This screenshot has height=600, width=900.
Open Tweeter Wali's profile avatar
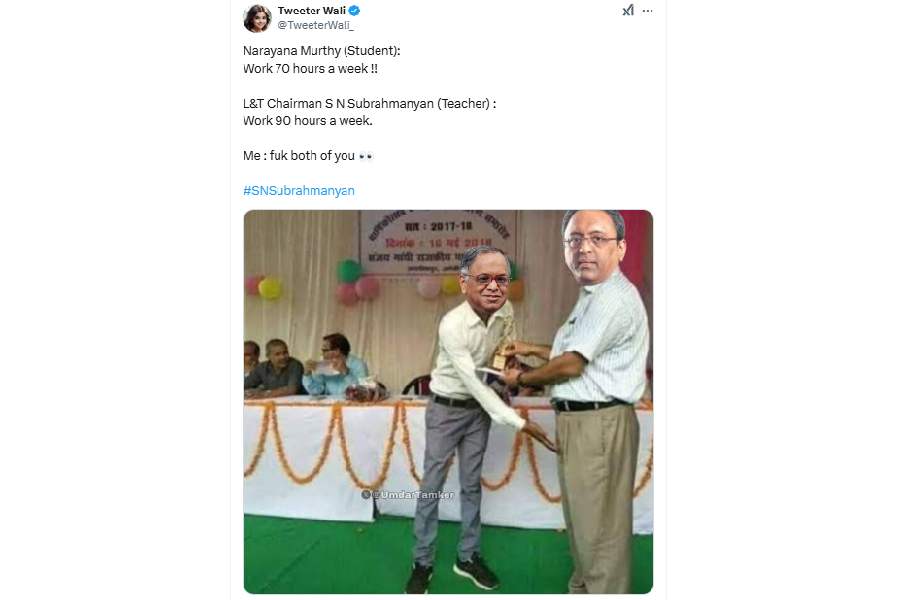pyautogui.click(x=257, y=18)
